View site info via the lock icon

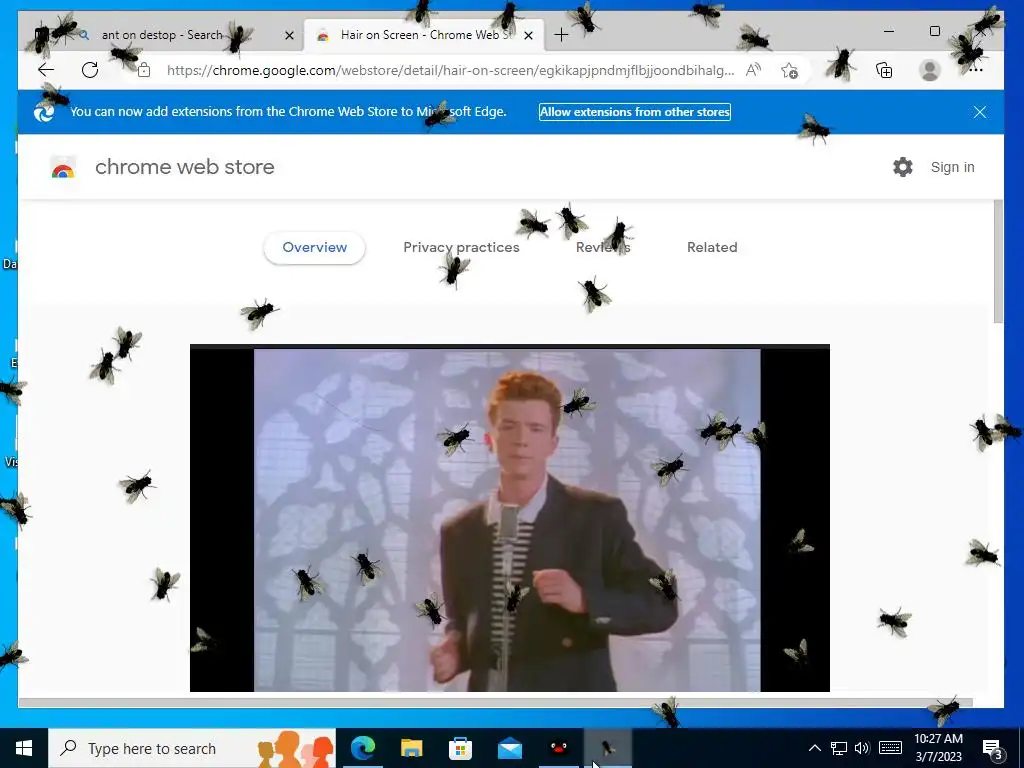144,70
